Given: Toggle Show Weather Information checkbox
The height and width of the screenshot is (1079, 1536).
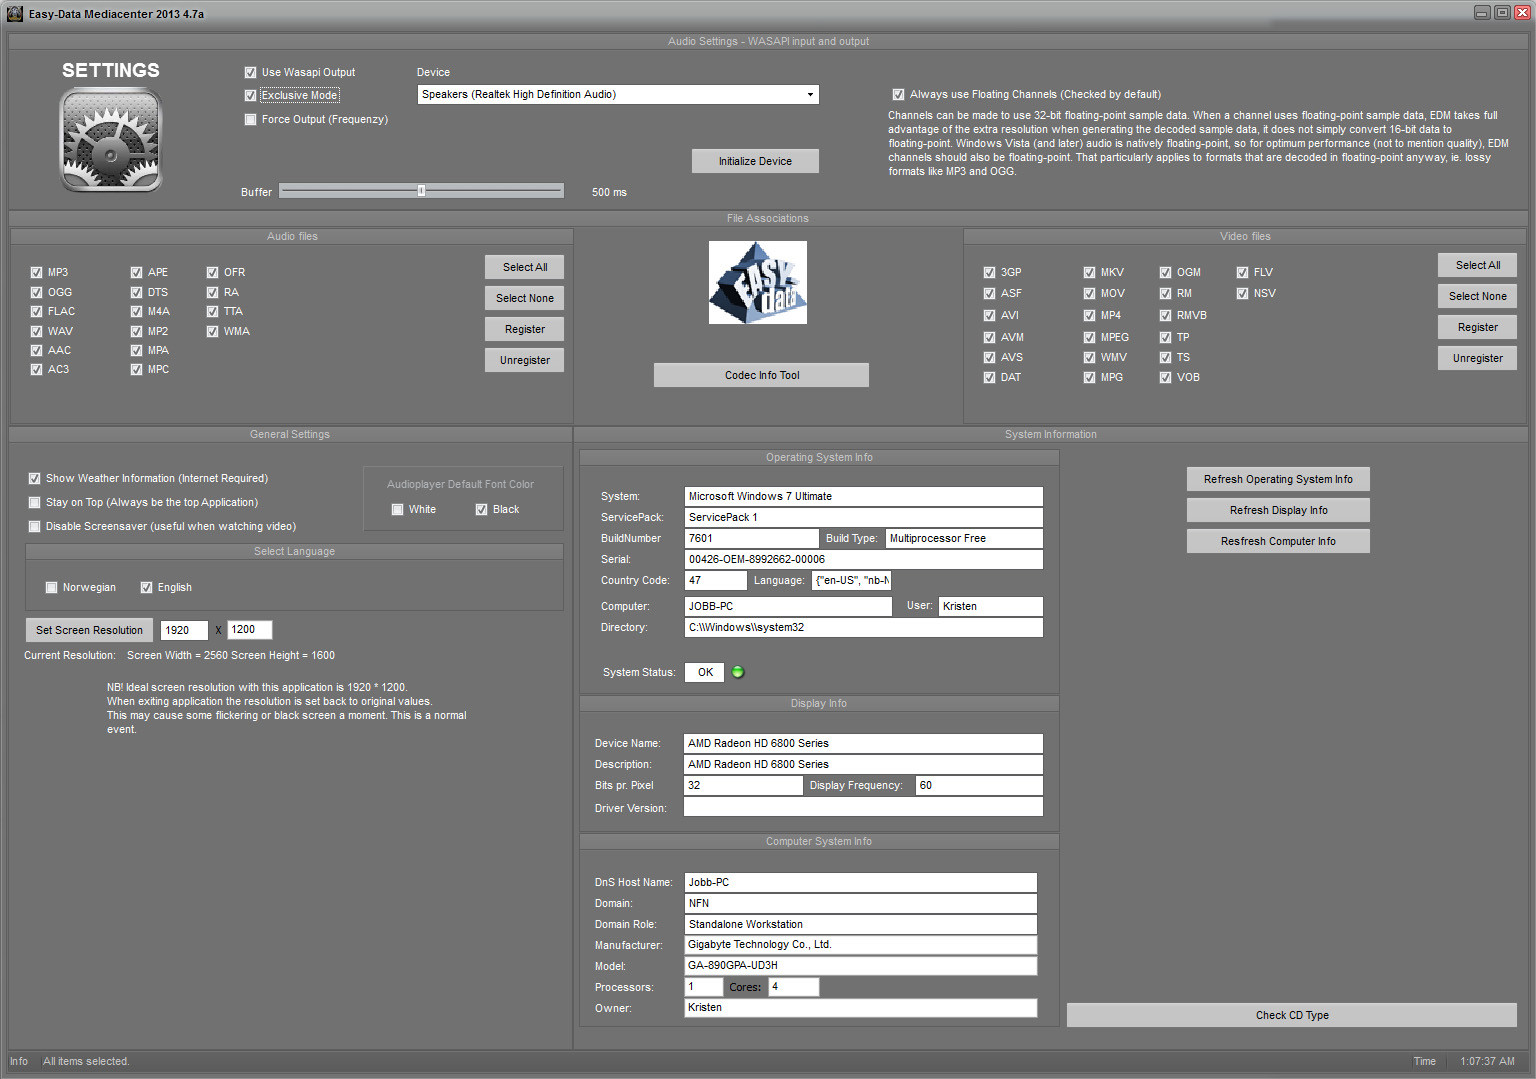Looking at the screenshot, I should coord(34,478).
